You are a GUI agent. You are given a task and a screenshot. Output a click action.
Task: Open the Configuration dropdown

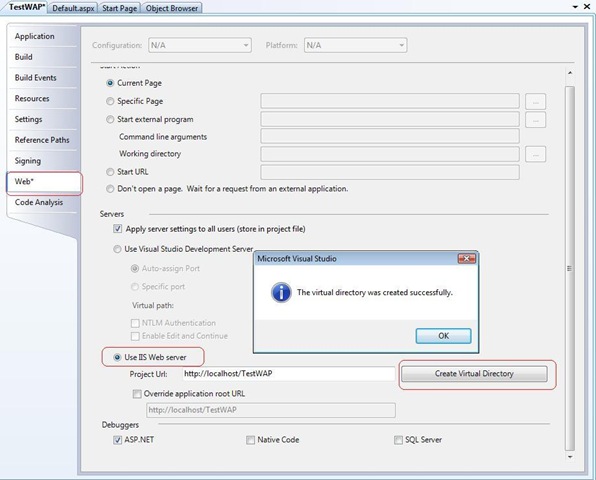pos(200,45)
